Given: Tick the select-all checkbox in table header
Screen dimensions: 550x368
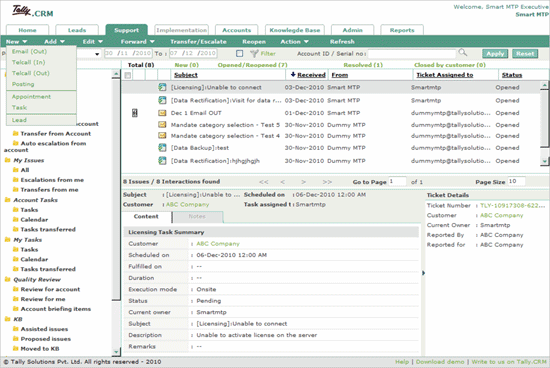Looking at the screenshot, I should click(128, 75).
